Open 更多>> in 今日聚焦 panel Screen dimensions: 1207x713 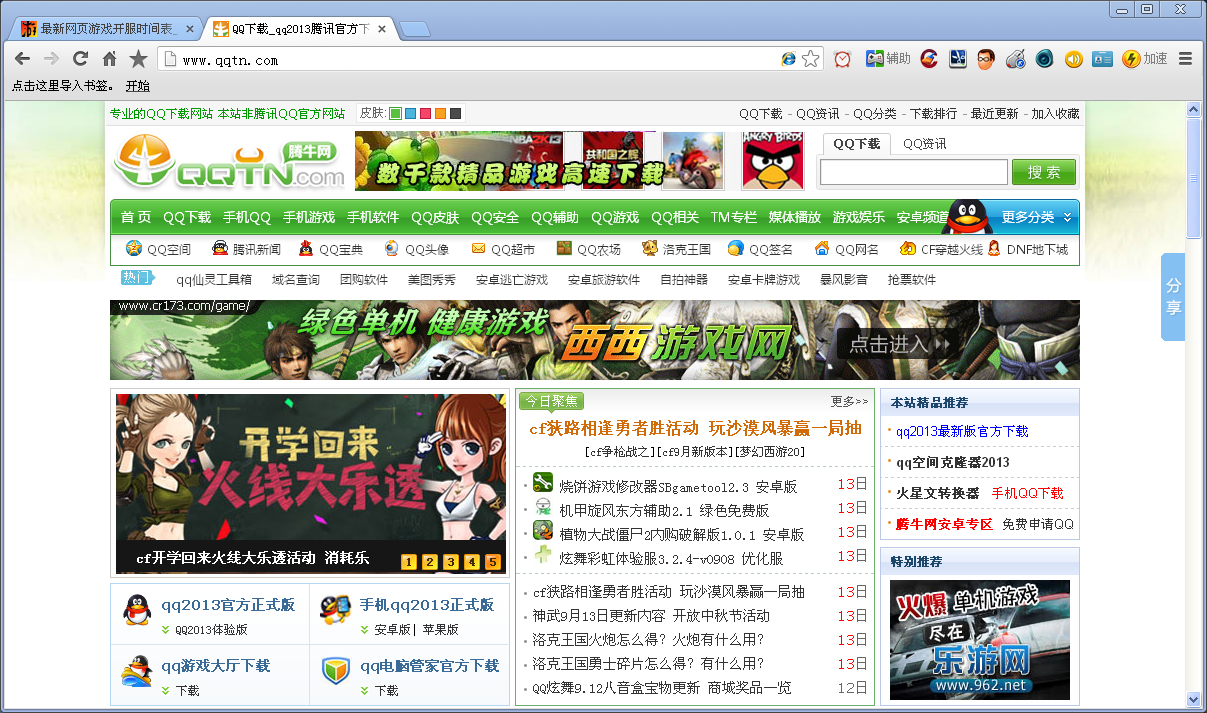pyautogui.click(x=849, y=402)
